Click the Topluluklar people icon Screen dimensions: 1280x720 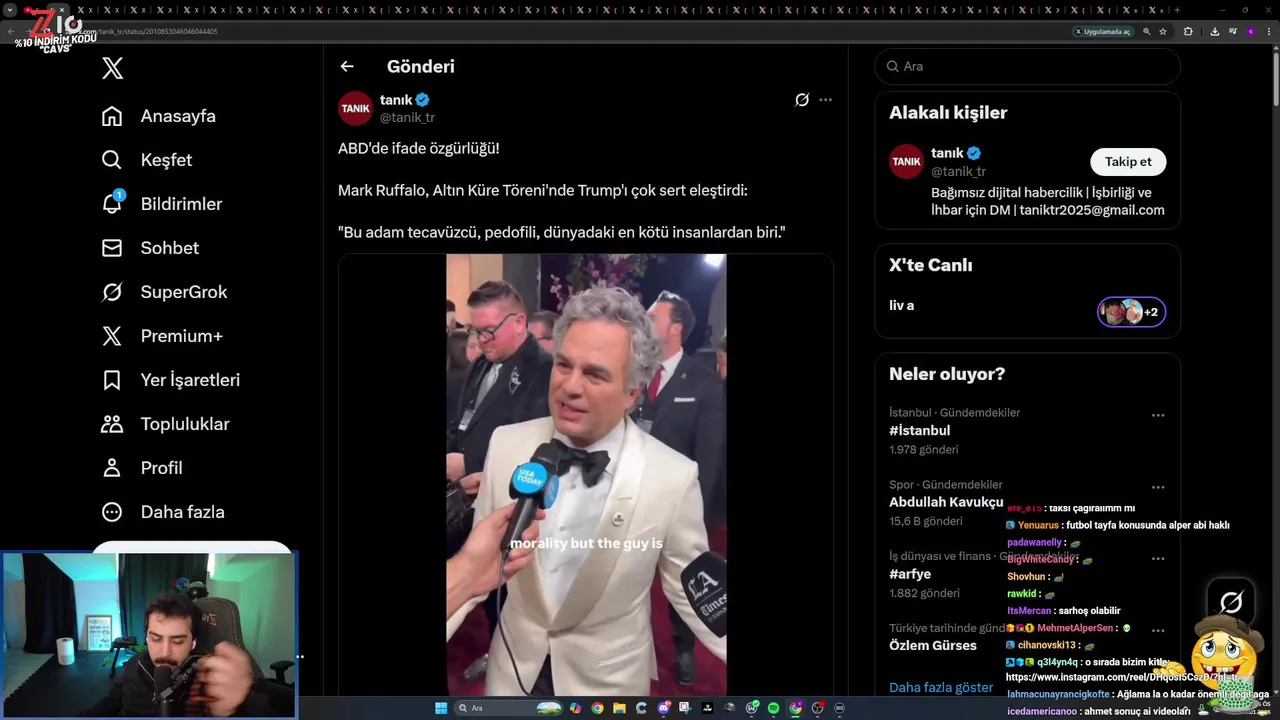112,424
